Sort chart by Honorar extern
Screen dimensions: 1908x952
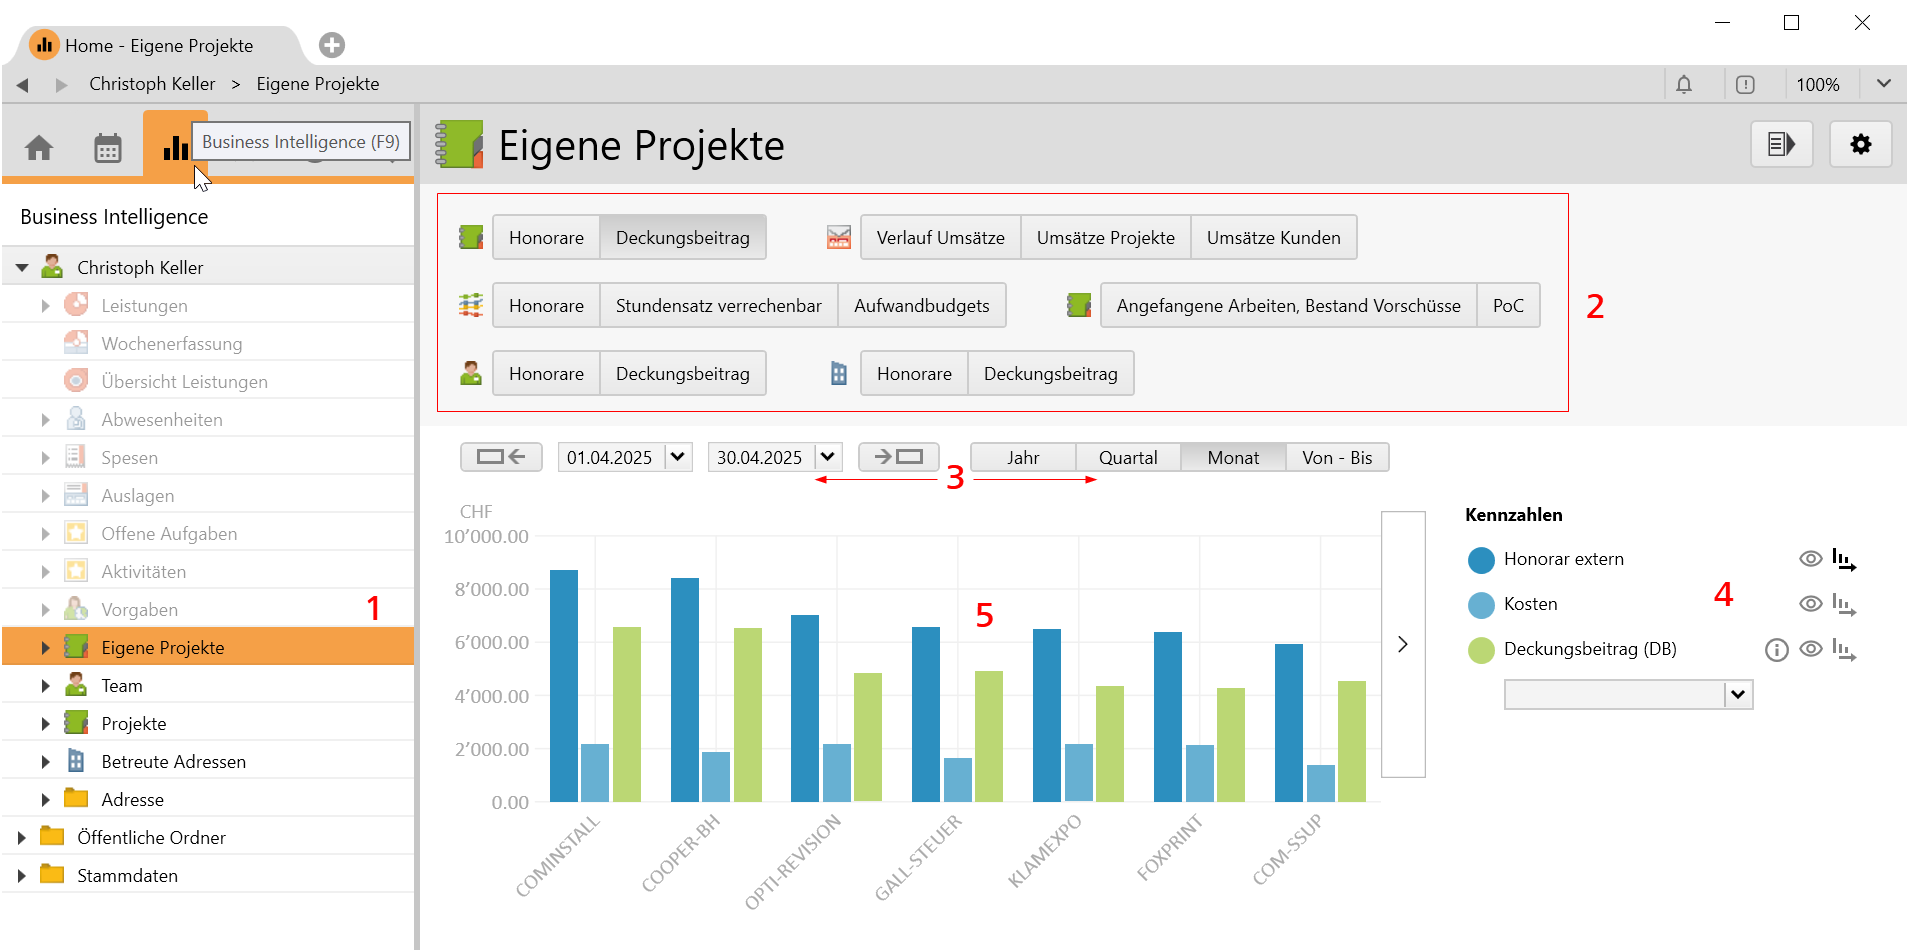(1844, 560)
